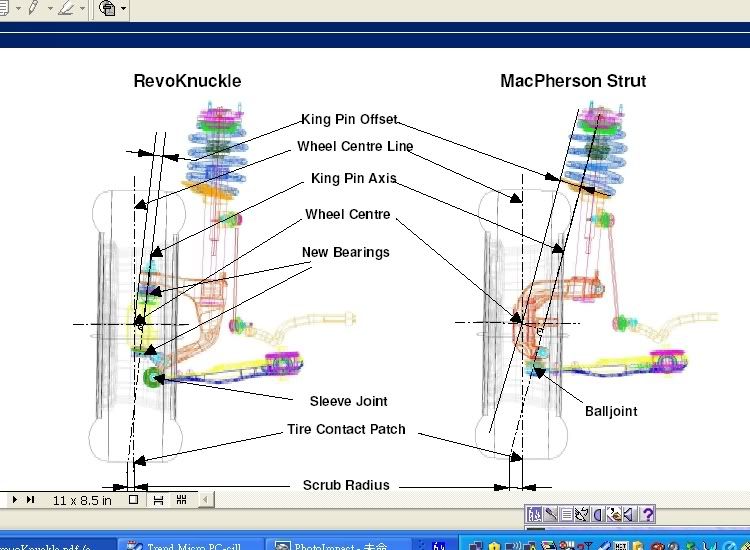Click the horizontal scrollbar left arrow
Viewport: 750px width, 550px height.
[205, 500]
